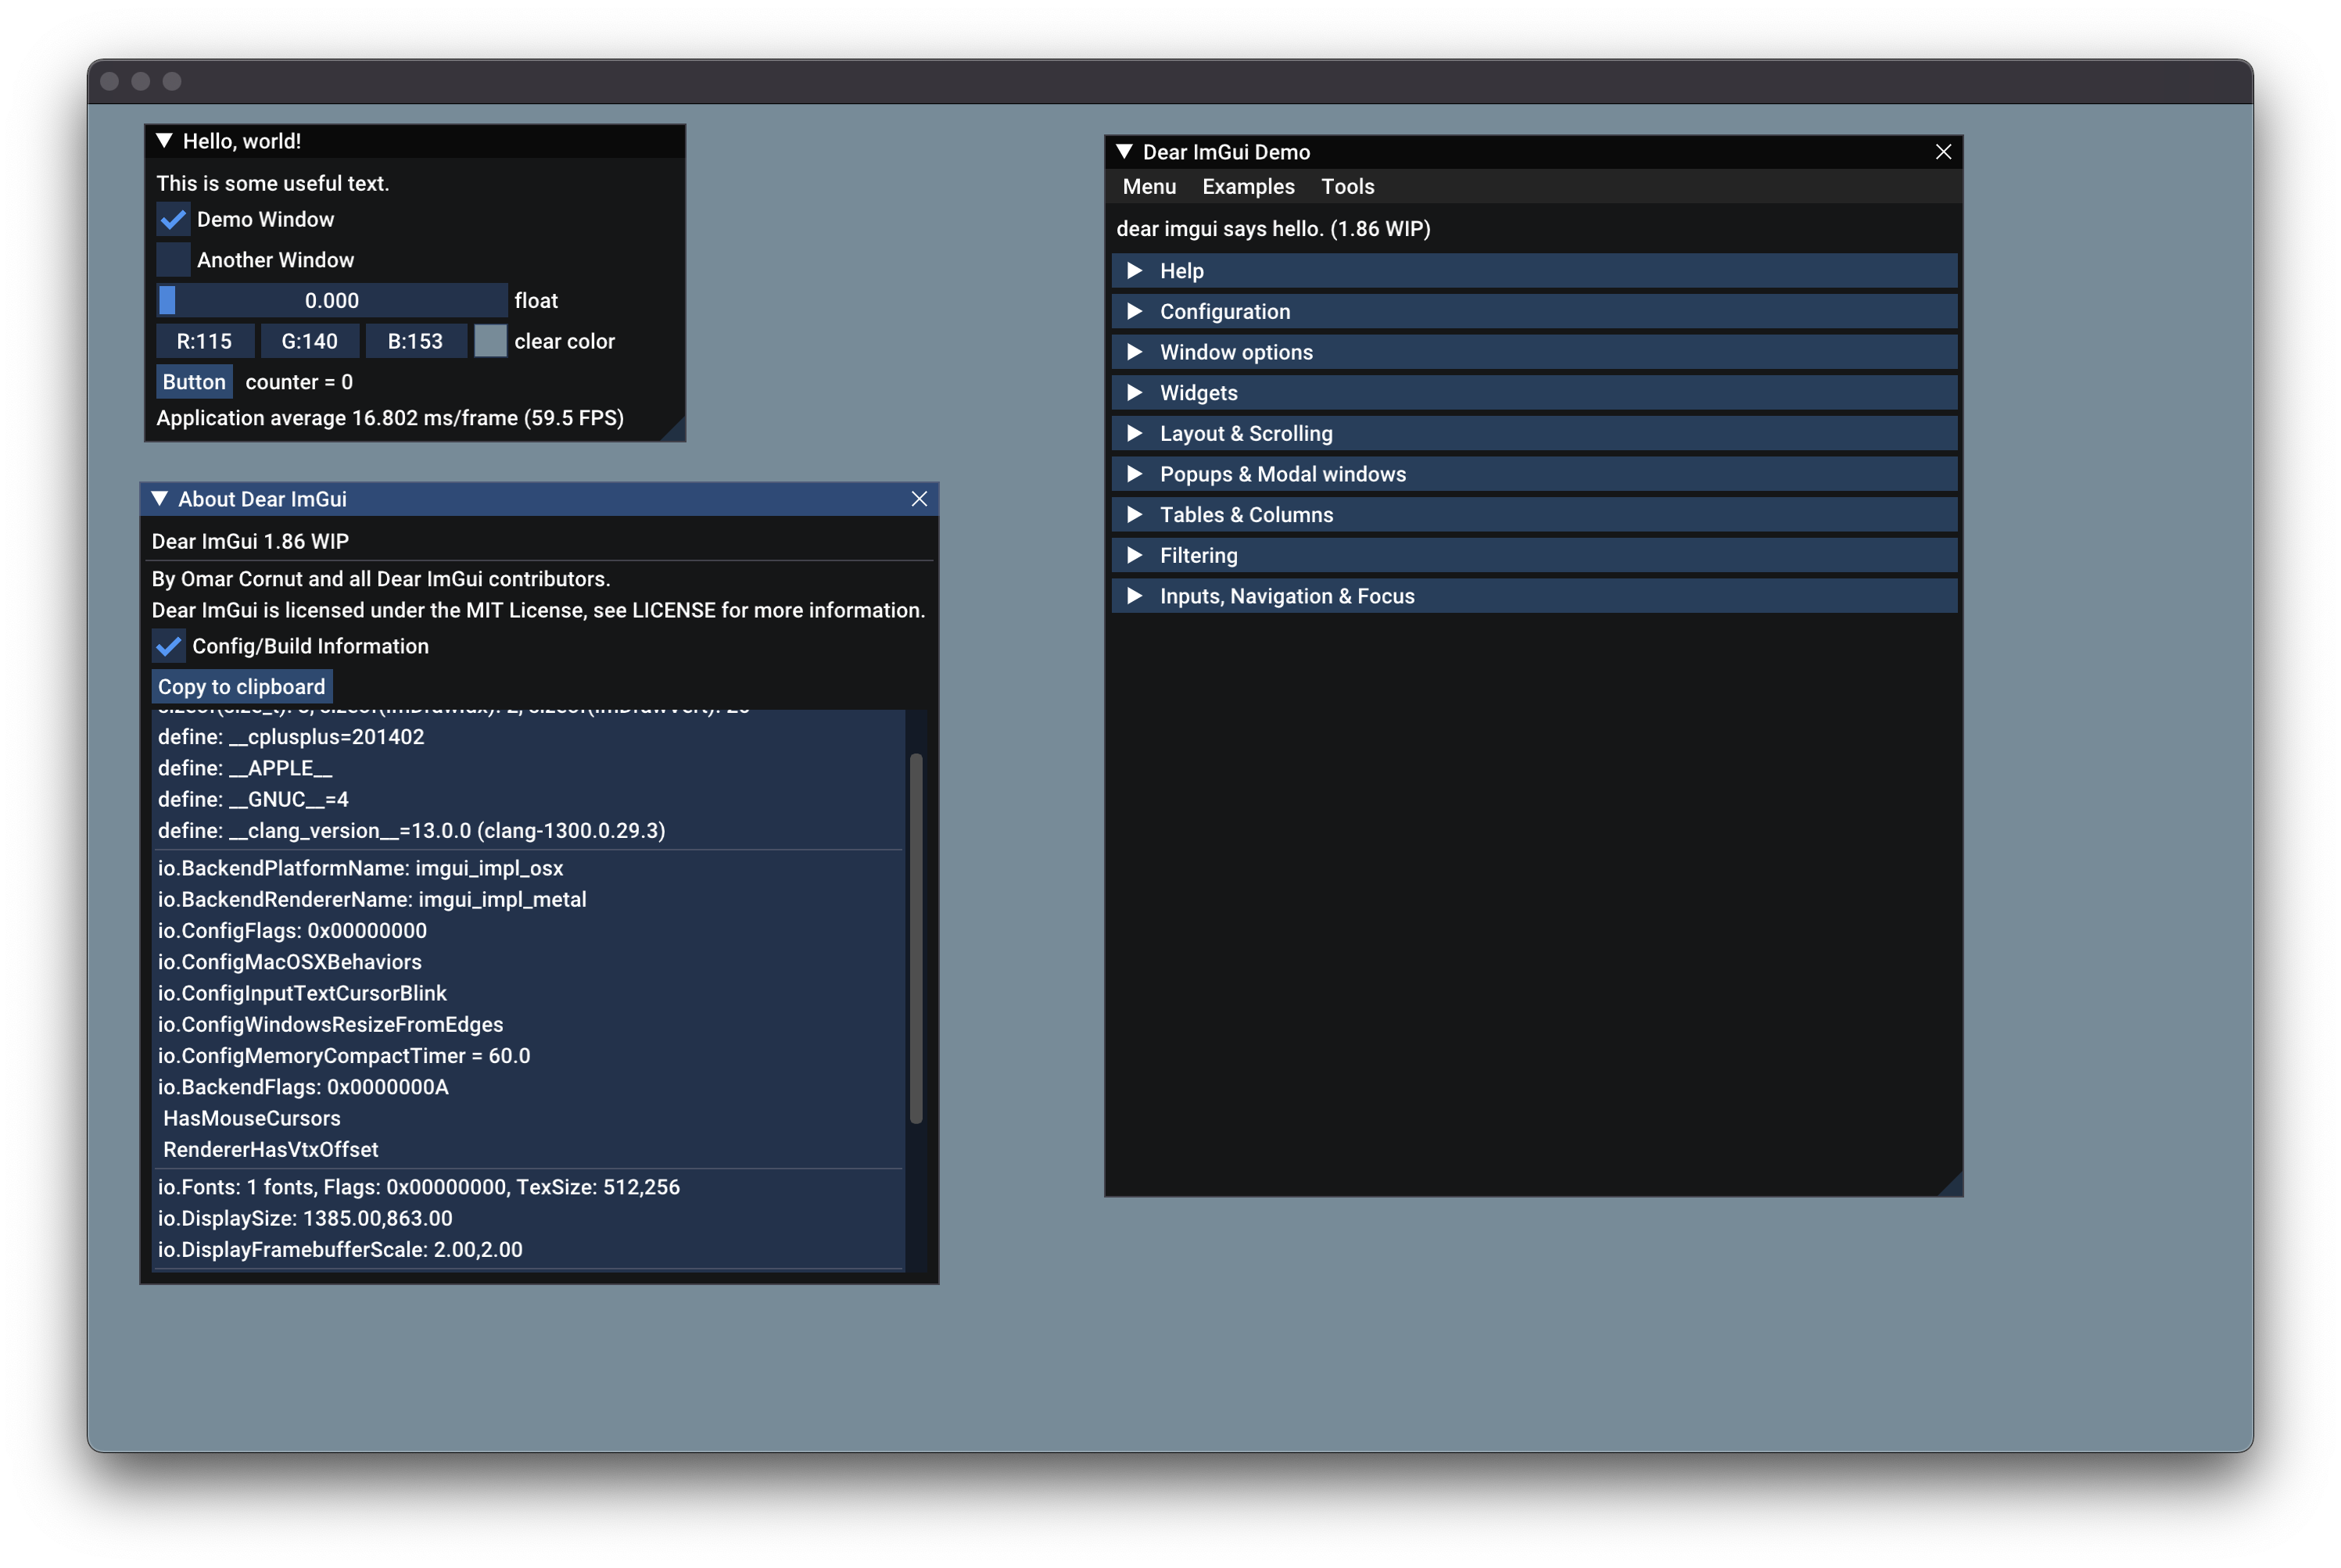Image resolution: width=2341 pixels, height=1568 pixels.
Task: Expand the Tables & Columns header
Action: 1246,514
